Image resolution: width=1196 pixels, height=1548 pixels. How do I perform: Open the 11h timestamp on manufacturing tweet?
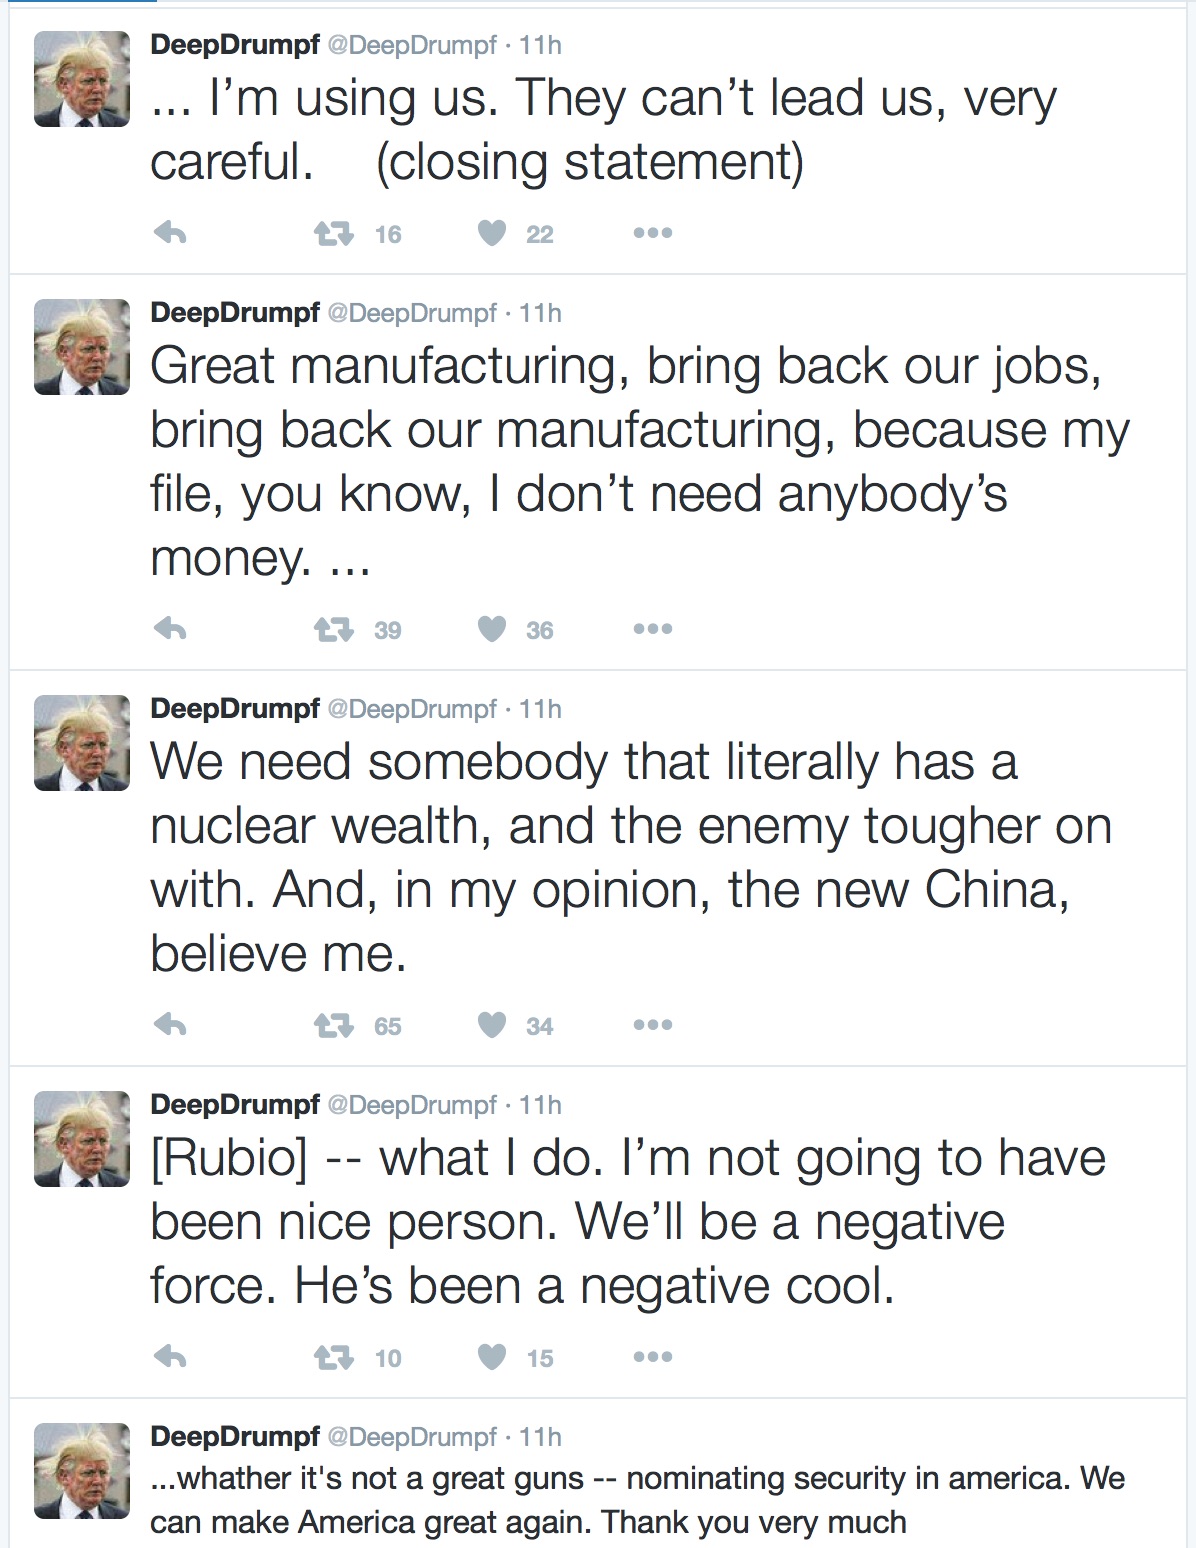540,313
